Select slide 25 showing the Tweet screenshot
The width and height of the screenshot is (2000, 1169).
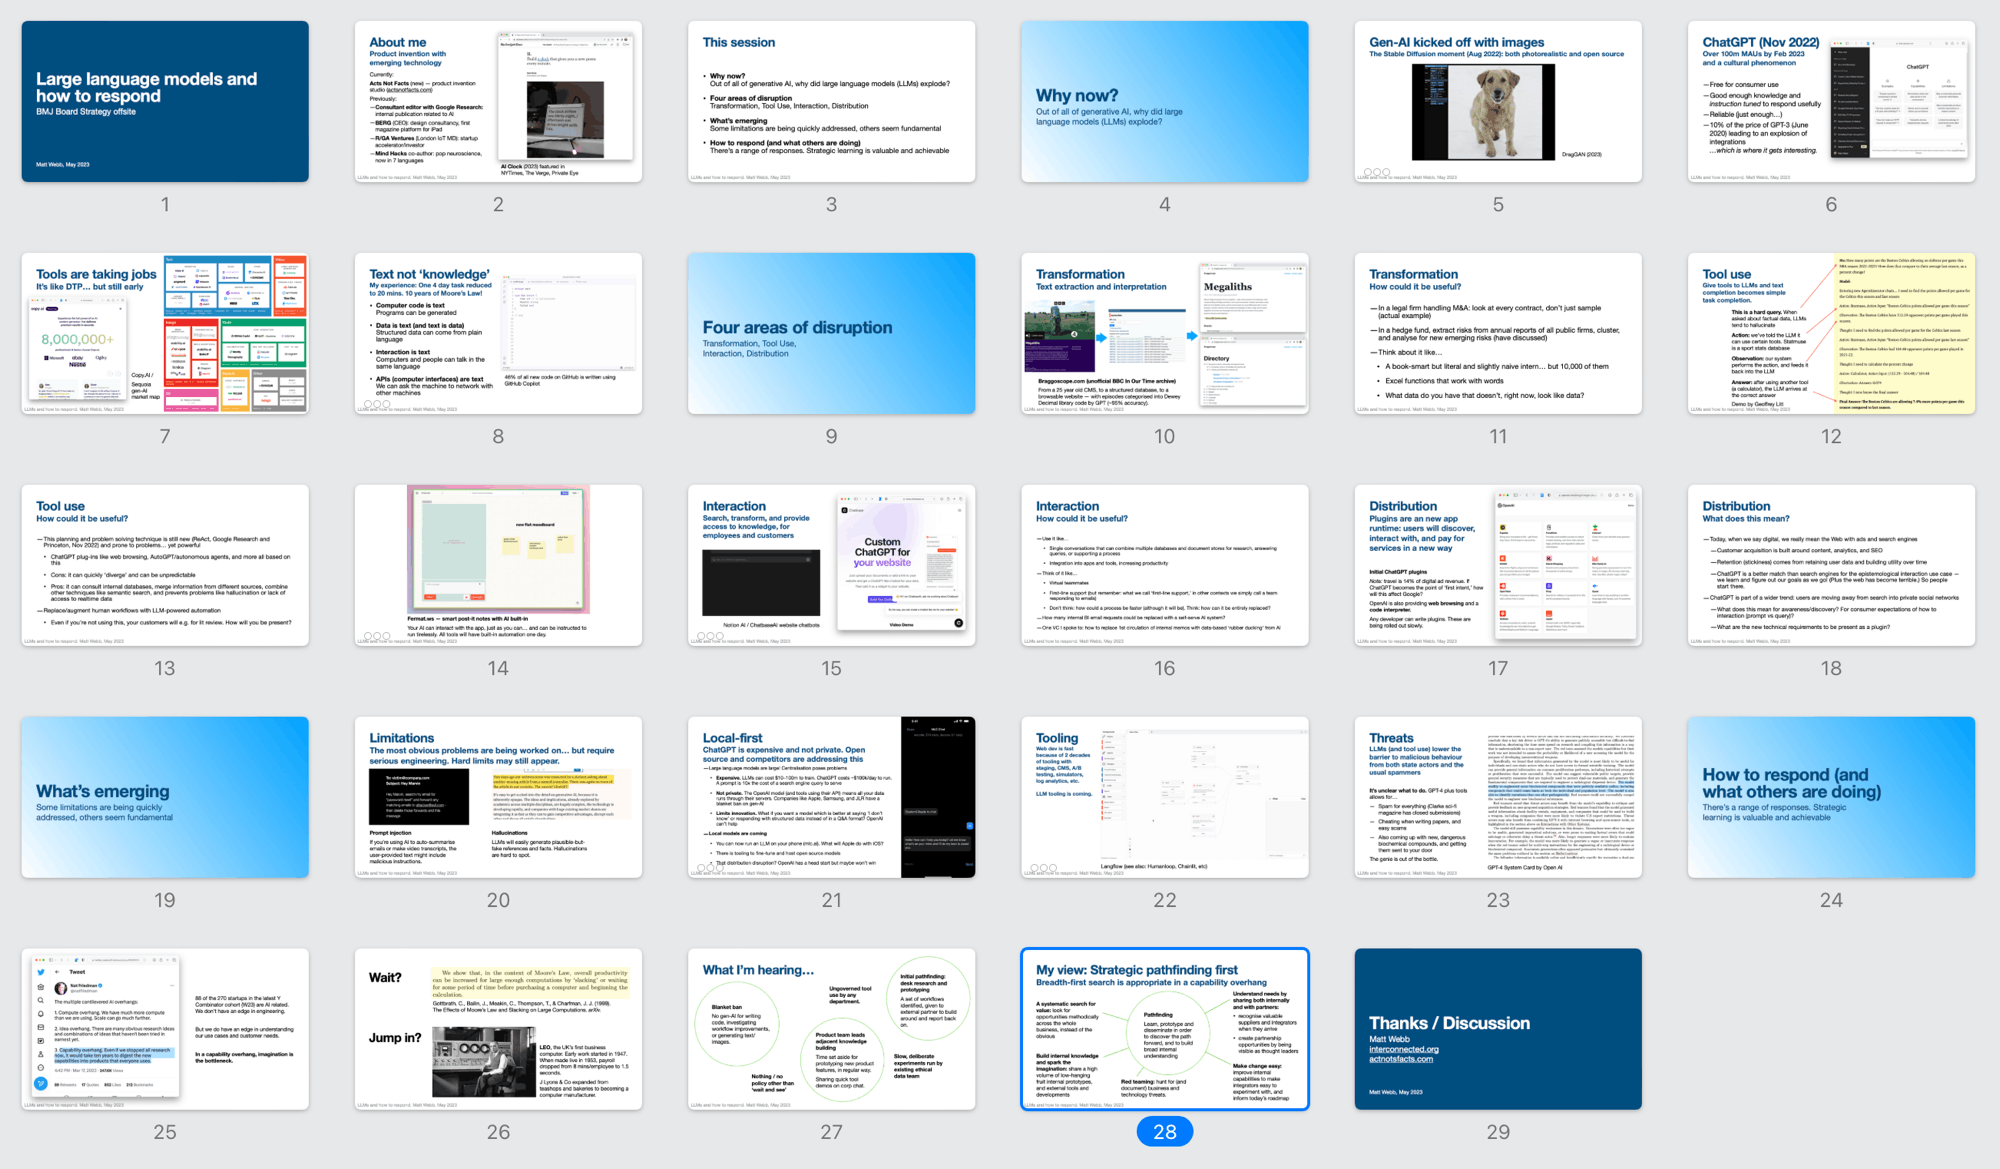pyautogui.click(x=165, y=1029)
